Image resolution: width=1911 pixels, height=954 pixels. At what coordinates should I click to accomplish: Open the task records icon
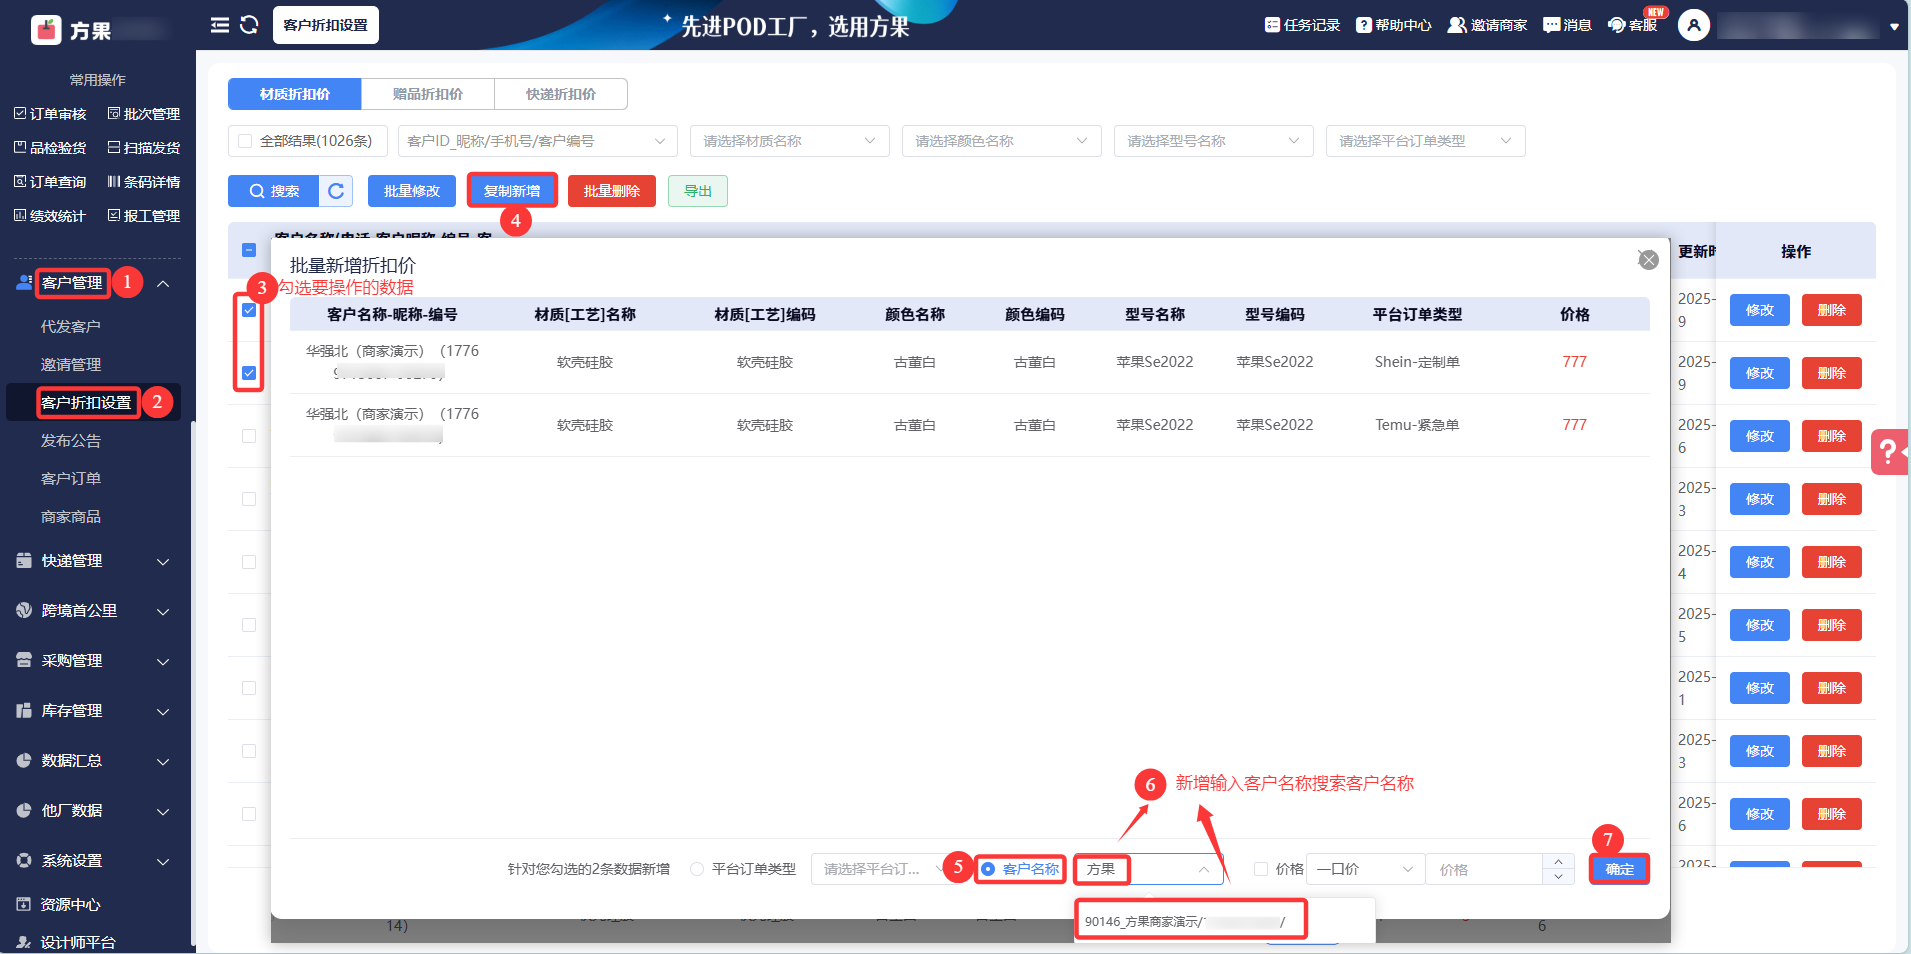tap(1272, 25)
